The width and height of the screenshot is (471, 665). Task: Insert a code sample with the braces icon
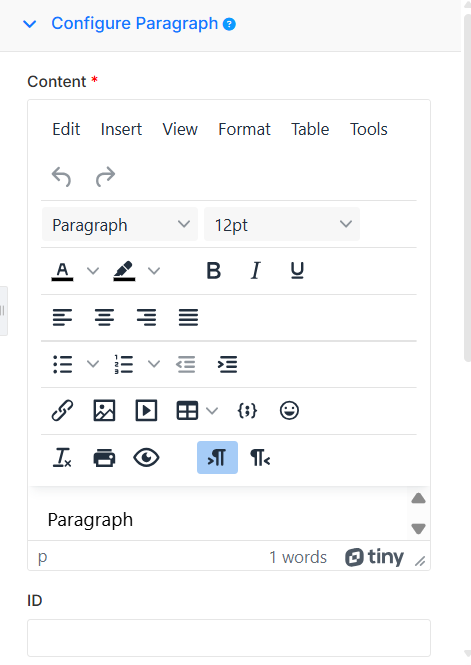(247, 411)
